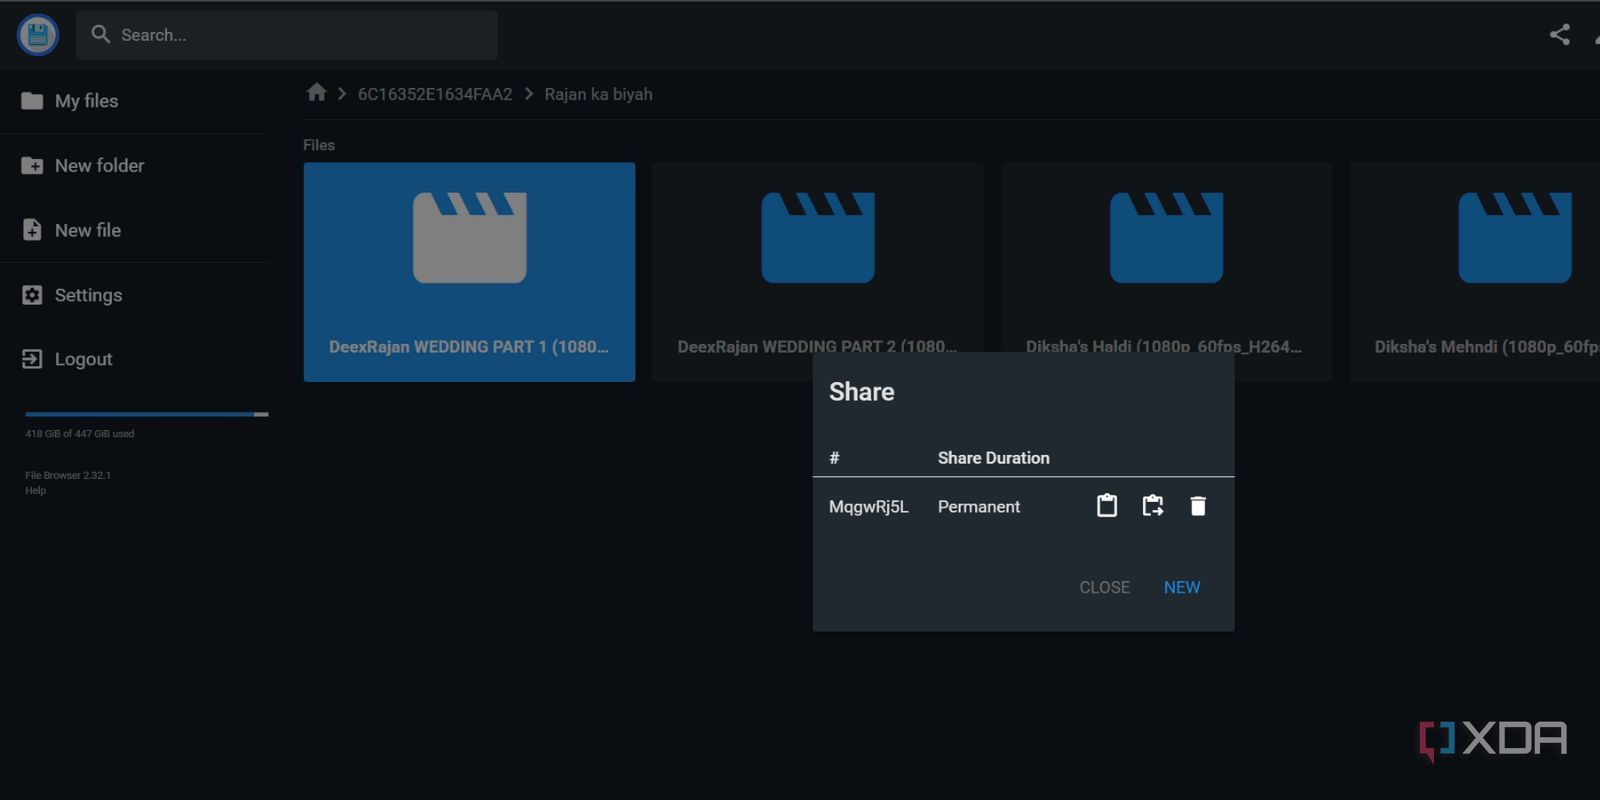This screenshot has width=1600, height=800.
Task: Click the search magnifier icon
Action: click(x=100, y=34)
